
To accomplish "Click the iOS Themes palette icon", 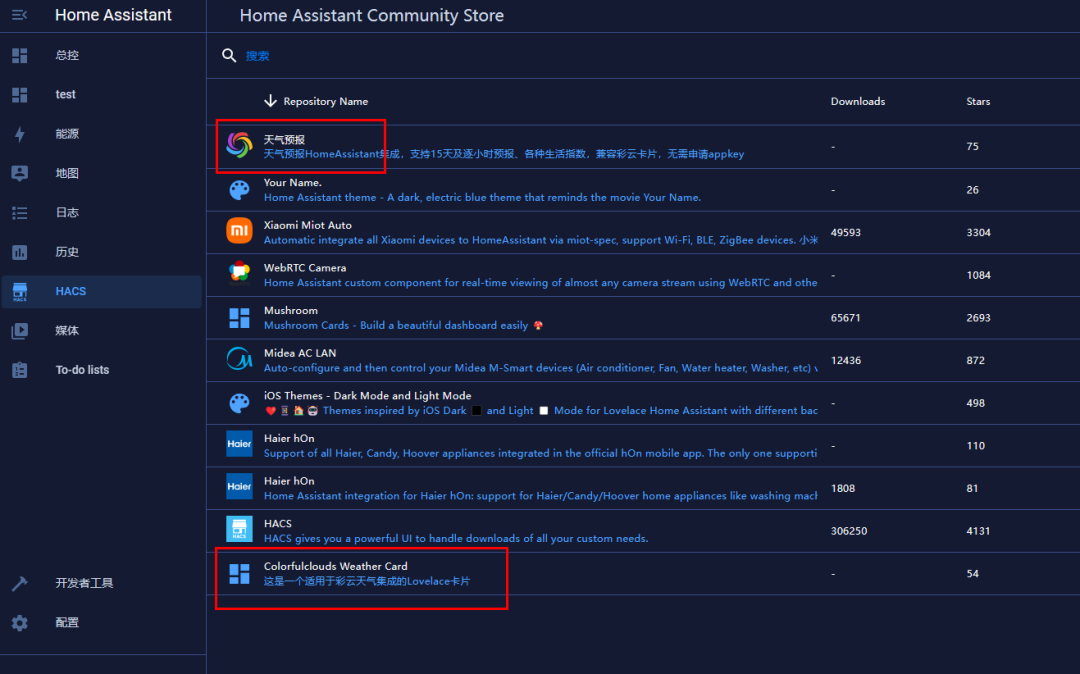I will tap(239, 403).
